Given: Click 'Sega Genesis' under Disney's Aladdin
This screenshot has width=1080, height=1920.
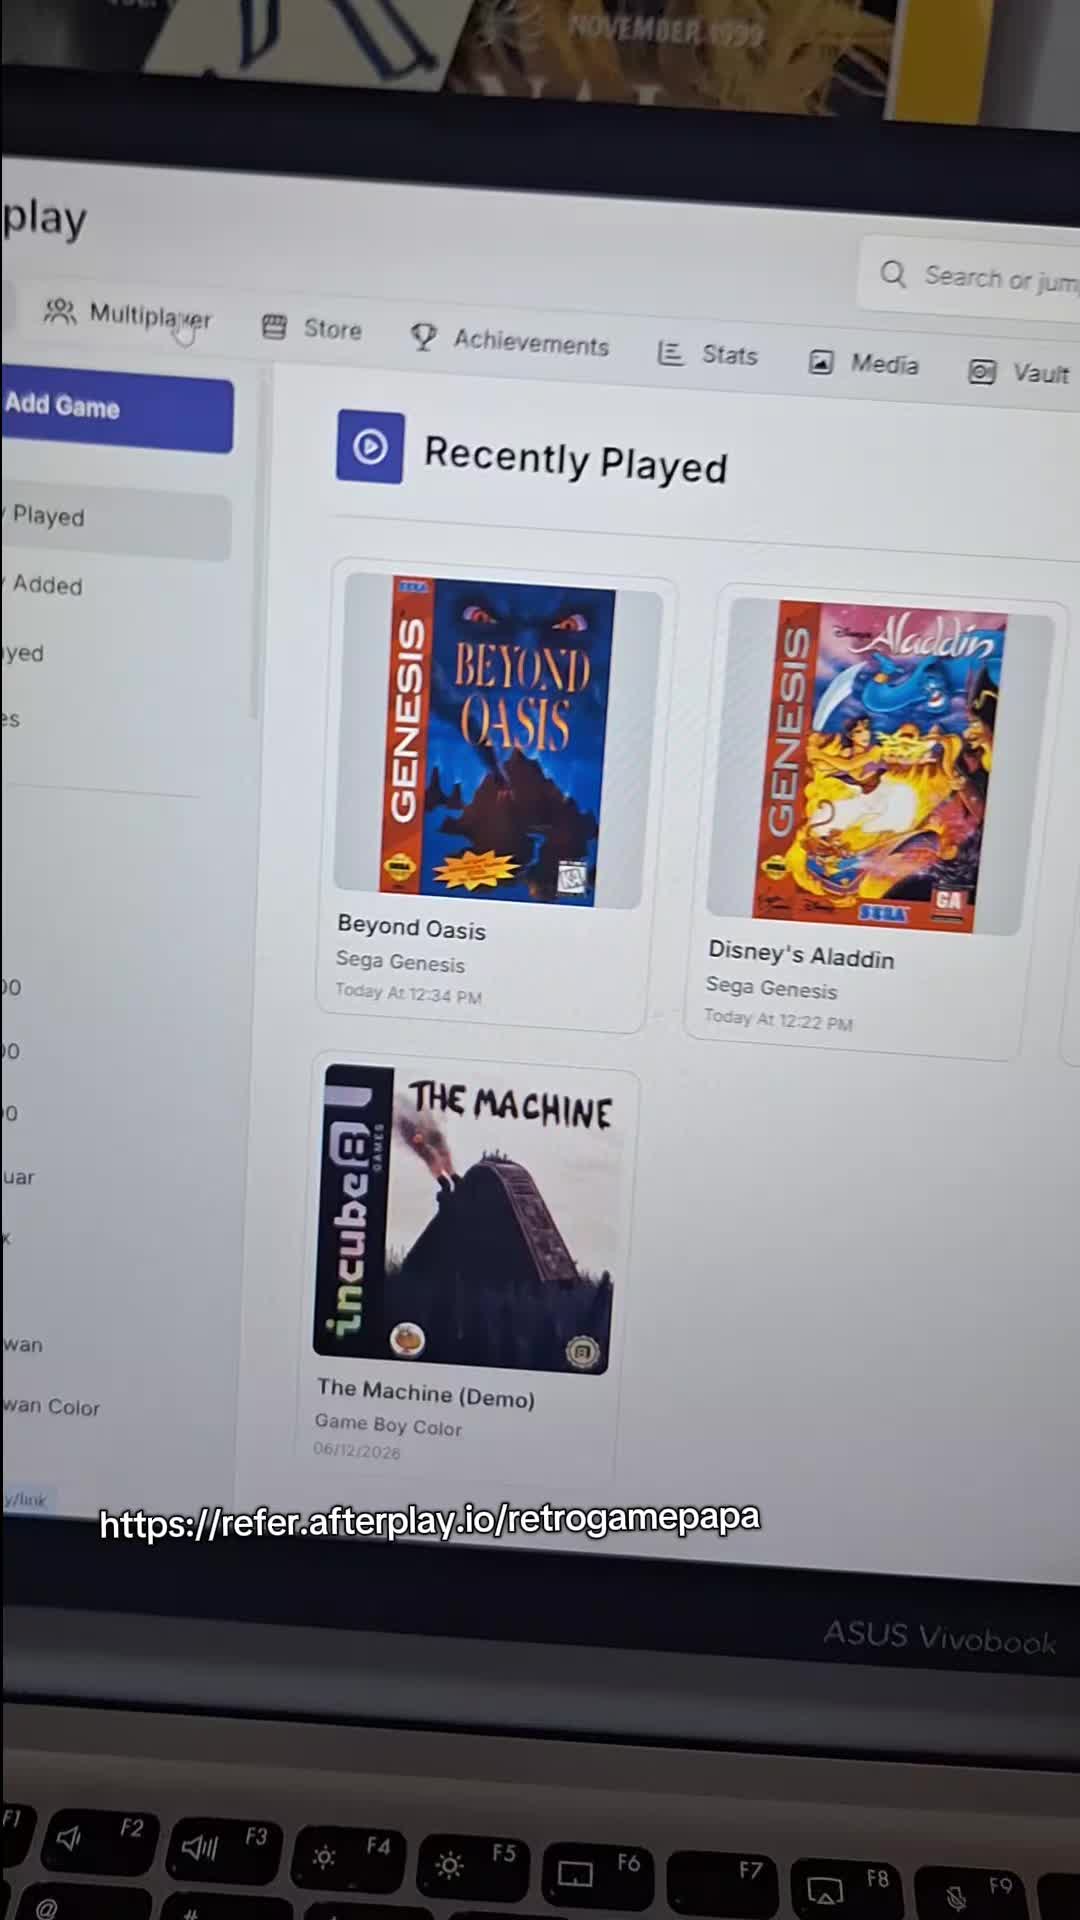Looking at the screenshot, I should [771, 987].
